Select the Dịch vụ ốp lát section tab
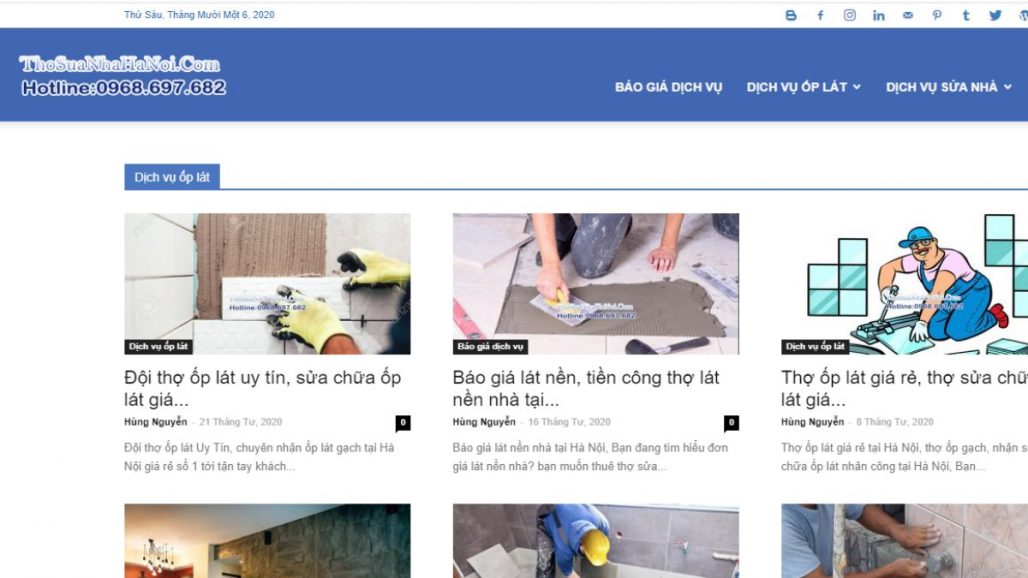1028x578 pixels. [172, 177]
